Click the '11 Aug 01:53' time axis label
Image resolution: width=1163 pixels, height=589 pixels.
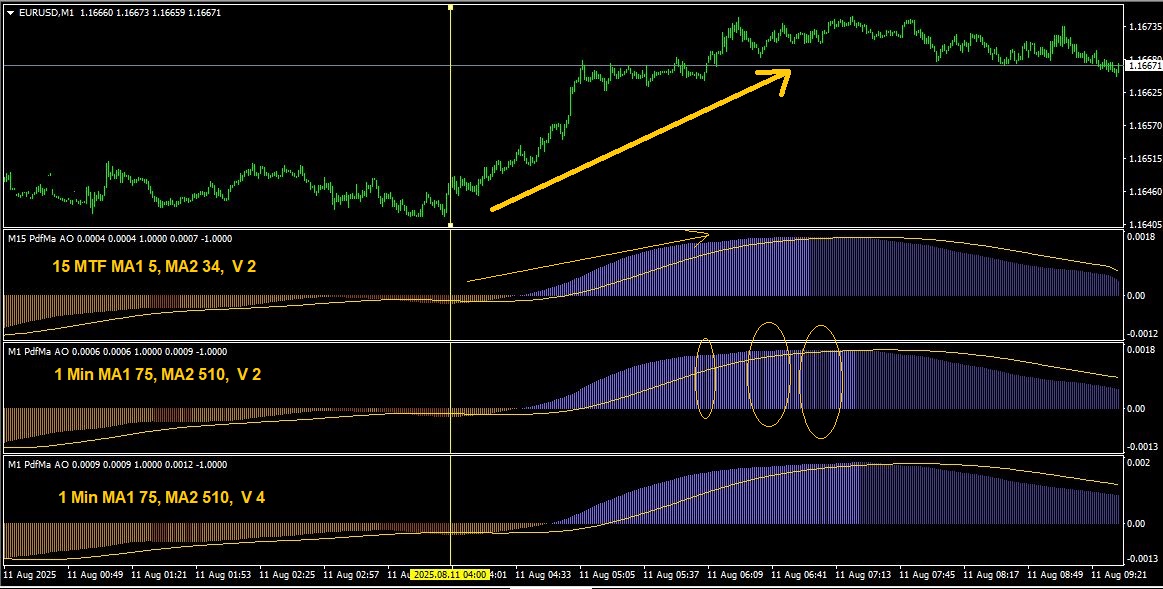pos(222,575)
